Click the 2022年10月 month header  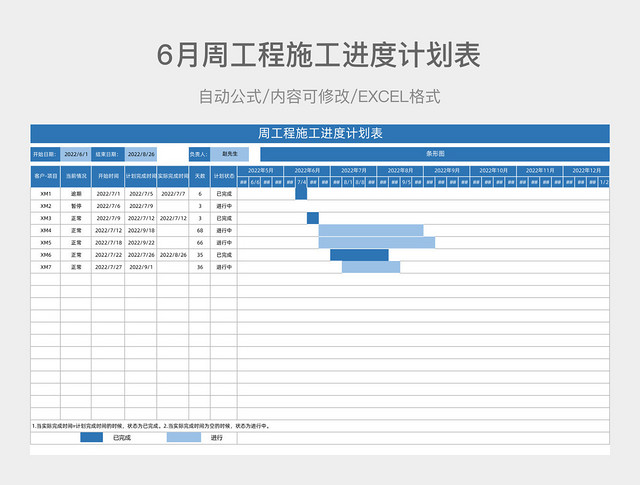493,171
